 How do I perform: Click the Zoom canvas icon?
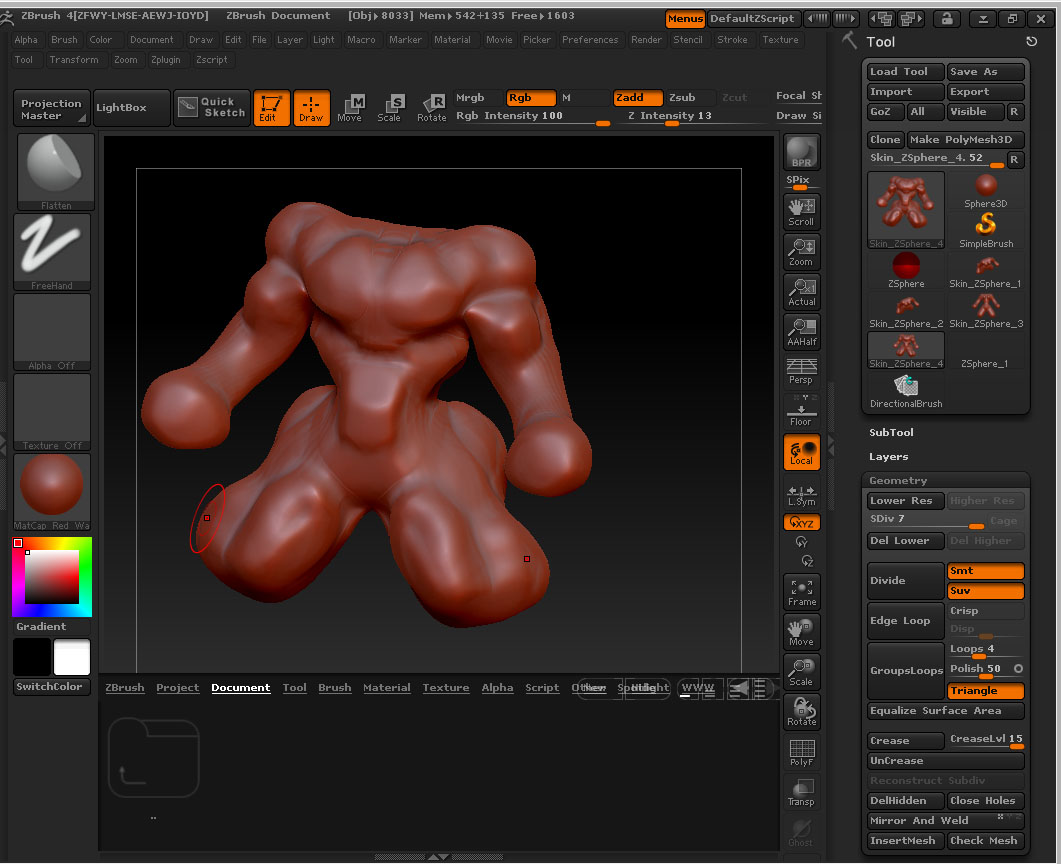[x=801, y=251]
